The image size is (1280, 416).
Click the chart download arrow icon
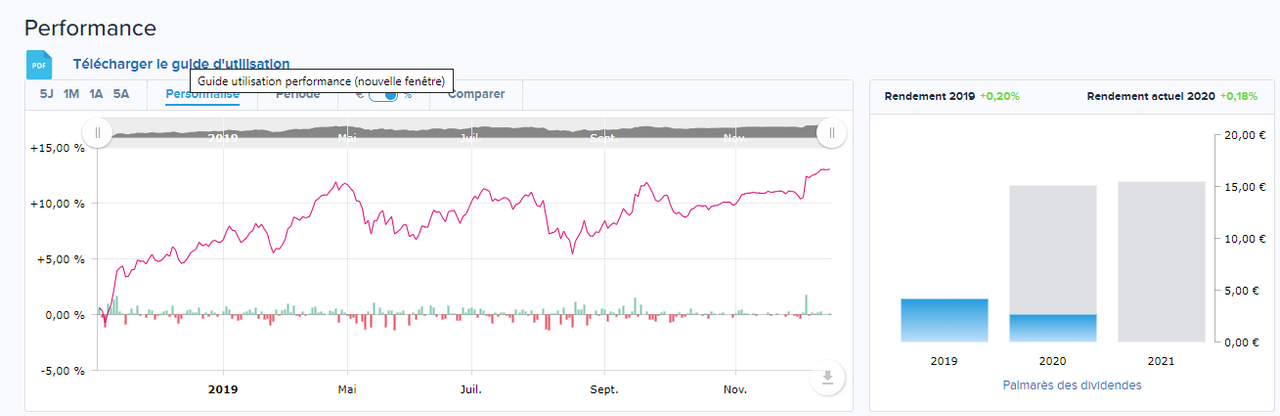(827, 377)
